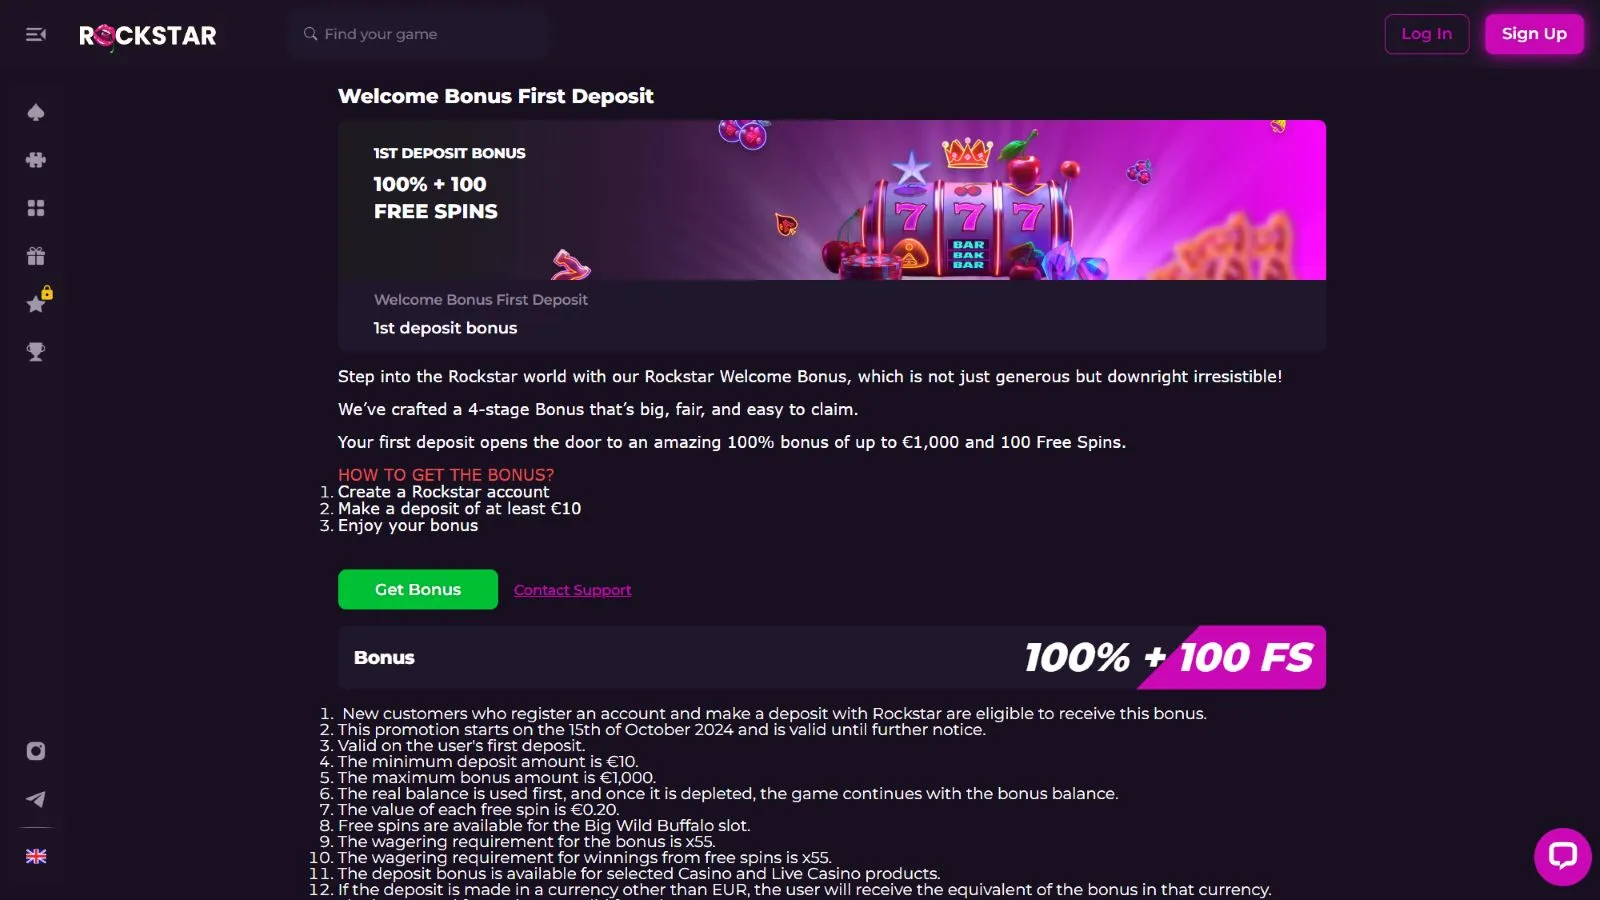Open the Contact Support link

572,590
